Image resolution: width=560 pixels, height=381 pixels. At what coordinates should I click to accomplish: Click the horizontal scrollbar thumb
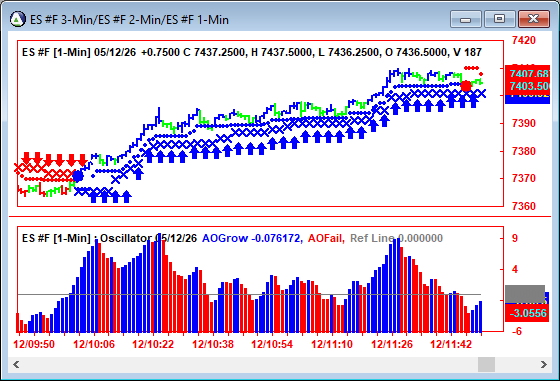tap(486, 364)
